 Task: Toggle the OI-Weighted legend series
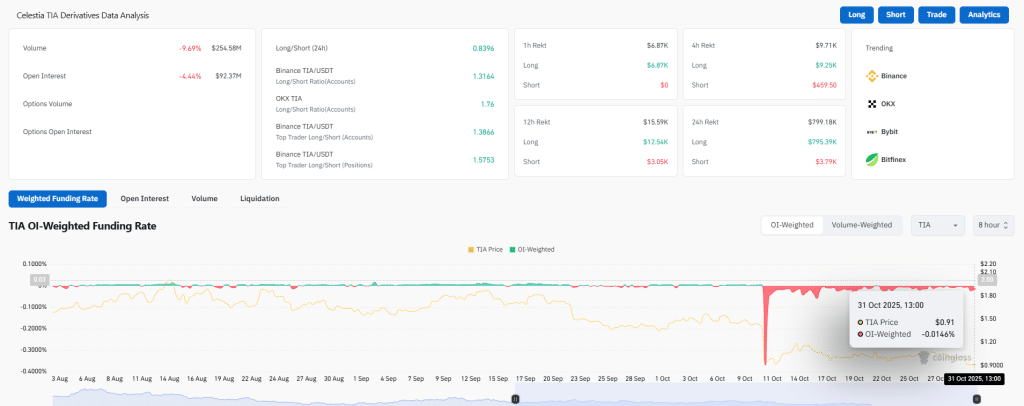(x=531, y=249)
